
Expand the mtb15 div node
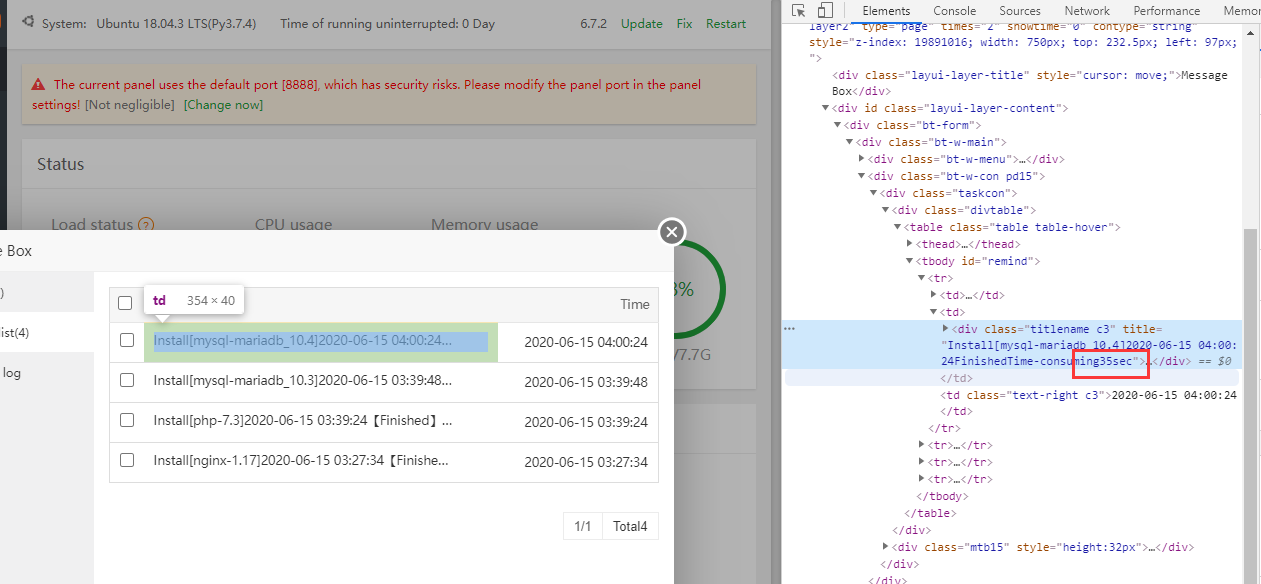tap(886, 547)
